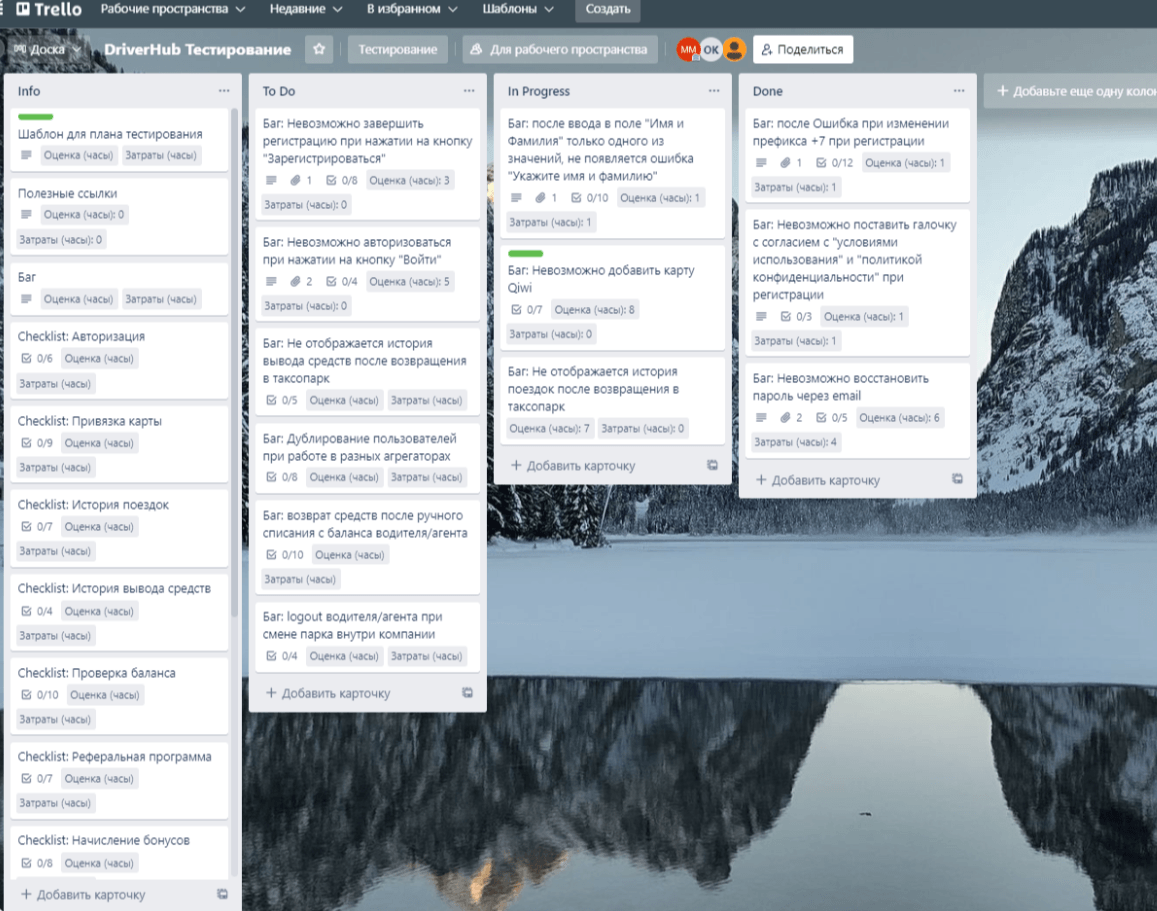Create card from template in To Do list
Screen dimensions: 1157x911
coord(467,693)
